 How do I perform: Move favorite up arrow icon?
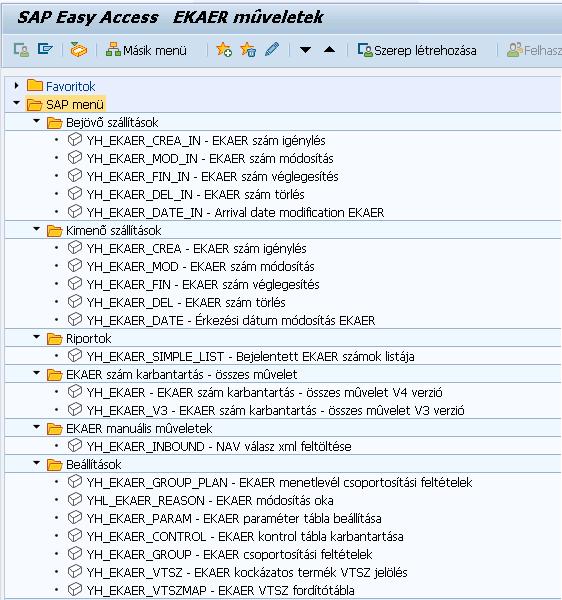[x=329, y=49]
